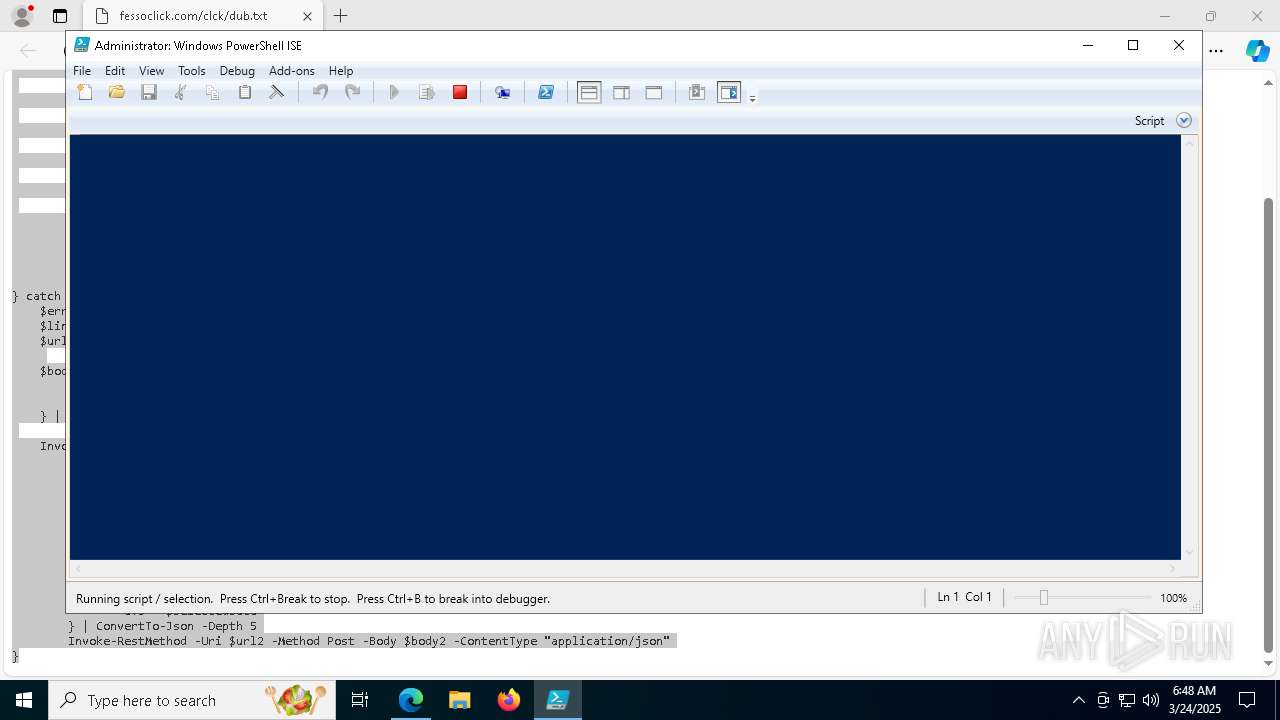This screenshot has height=720, width=1280.
Task: Open the File menu
Action: [x=82, y=71]
